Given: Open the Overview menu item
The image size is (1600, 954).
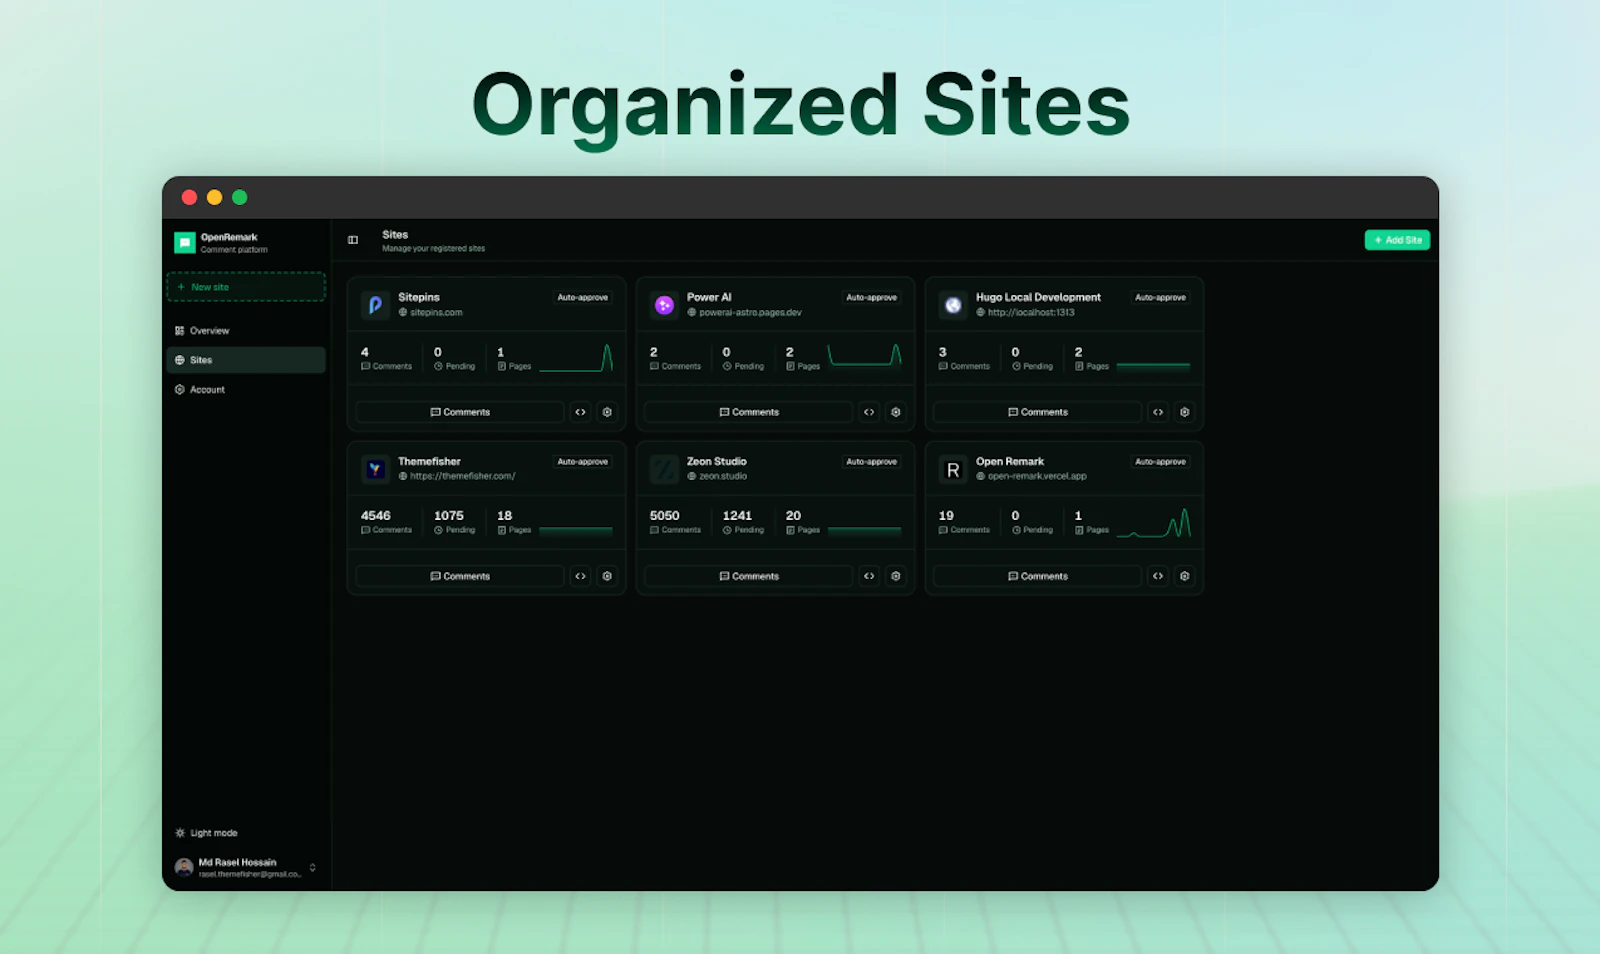Looking at the screenshot, I should click(246, 331).
